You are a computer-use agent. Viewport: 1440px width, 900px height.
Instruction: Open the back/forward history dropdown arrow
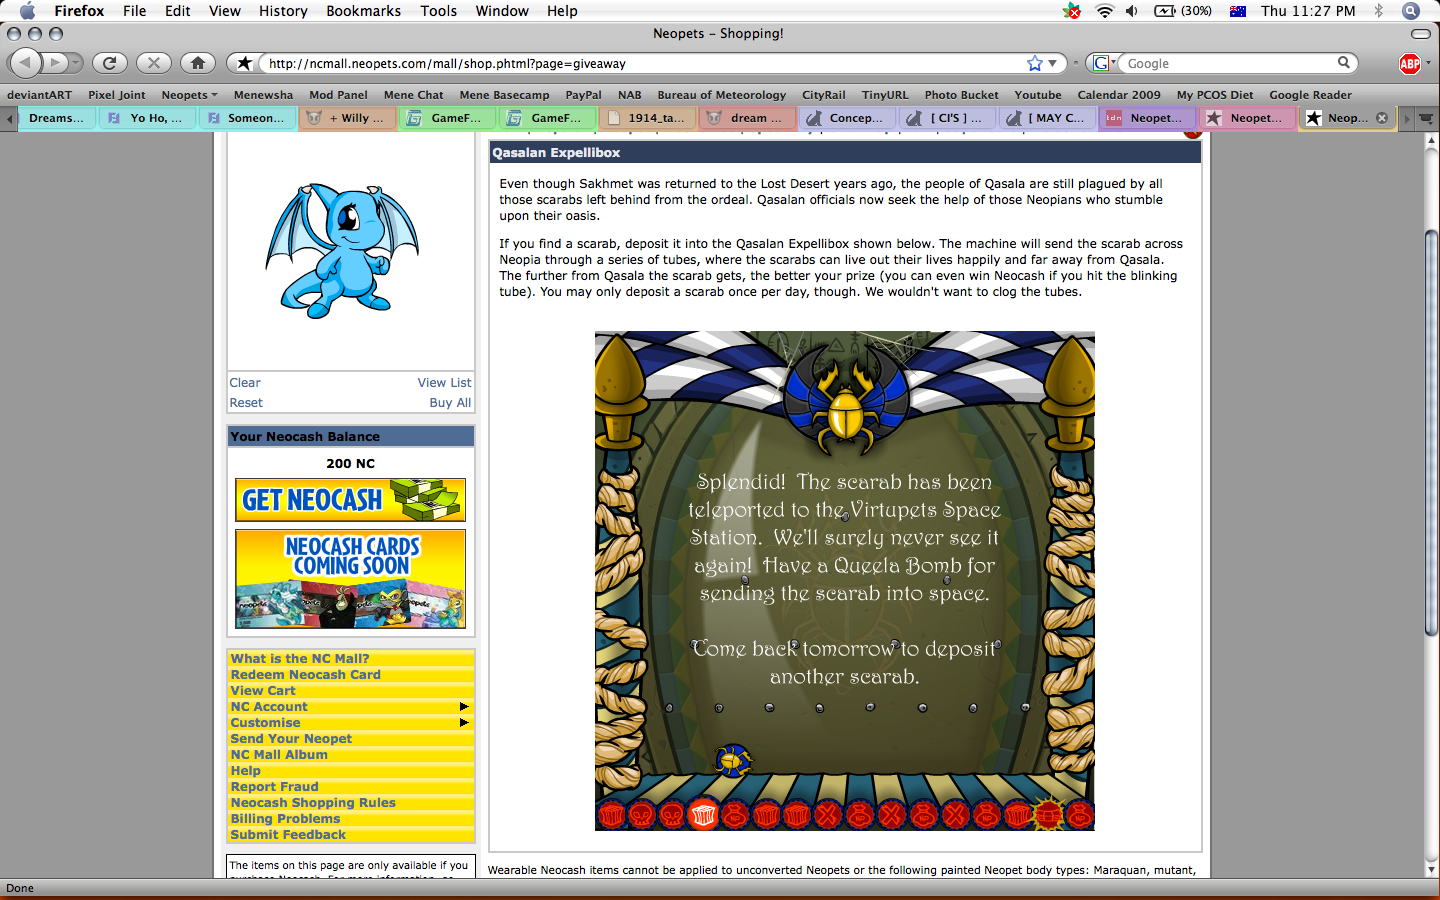pos(75,63)
